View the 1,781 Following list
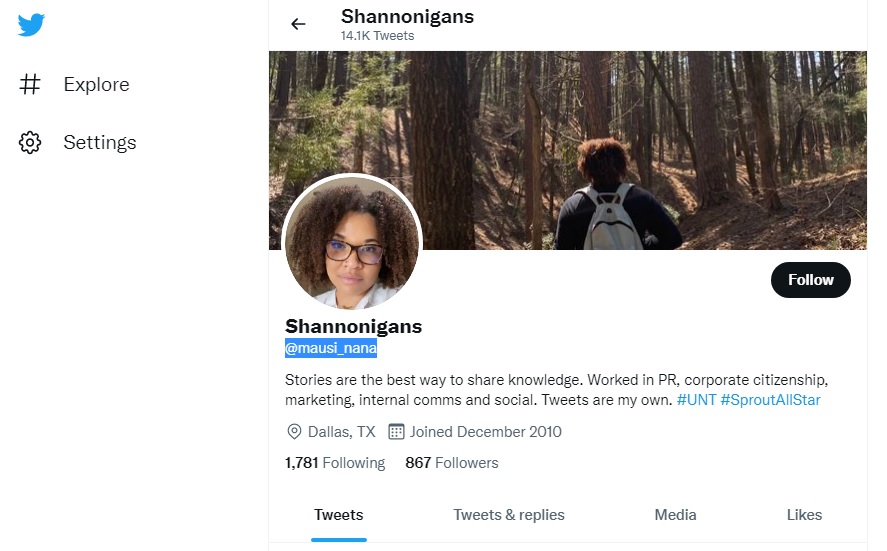Viewport: 887px width, 551px height. tap(335, 463)
